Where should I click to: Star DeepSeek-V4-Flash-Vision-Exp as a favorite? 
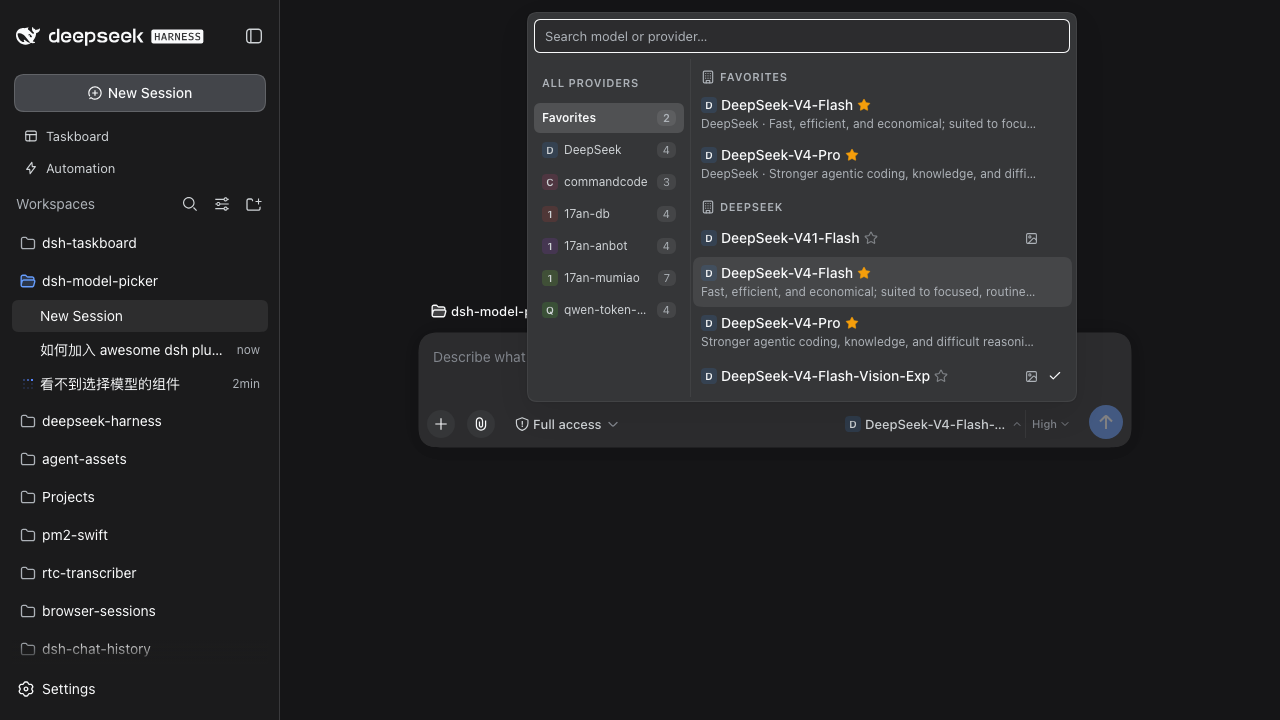click(941, 376)
